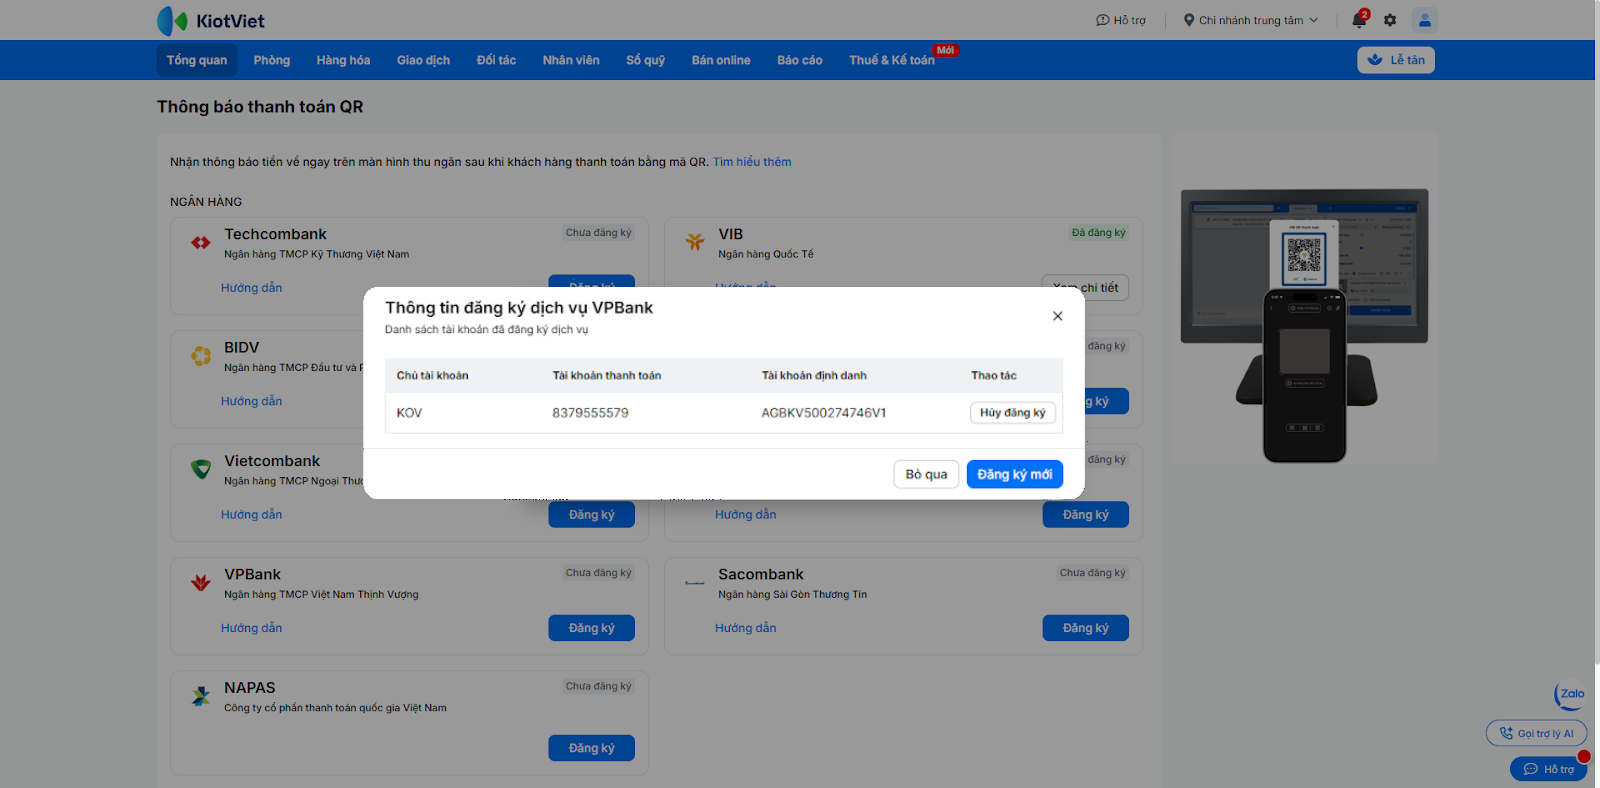Click the NAPAS logo icon
Image resolution: width=1600 pixels, height=788 pixels.
tap(201, 696)
